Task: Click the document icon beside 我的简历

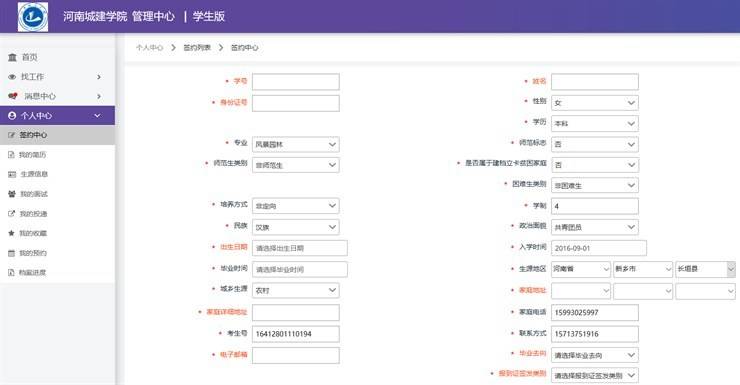Action: (x=11, y=155)
